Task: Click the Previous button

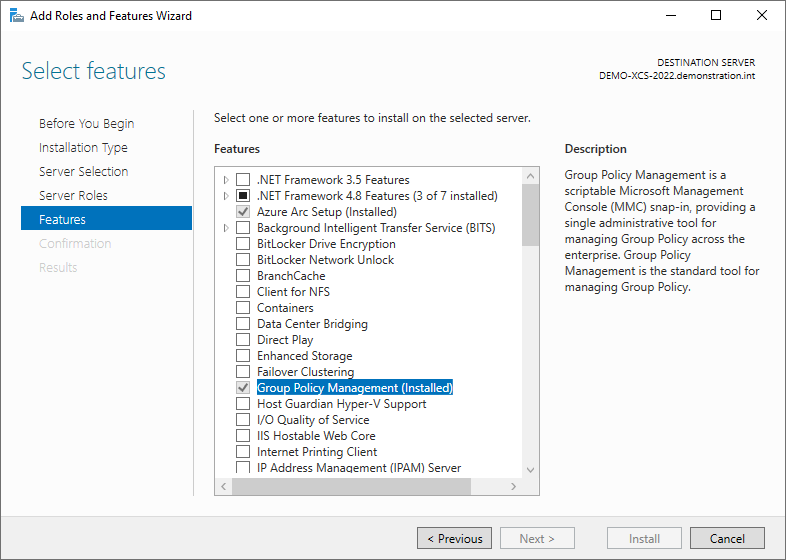Action: 455,538
